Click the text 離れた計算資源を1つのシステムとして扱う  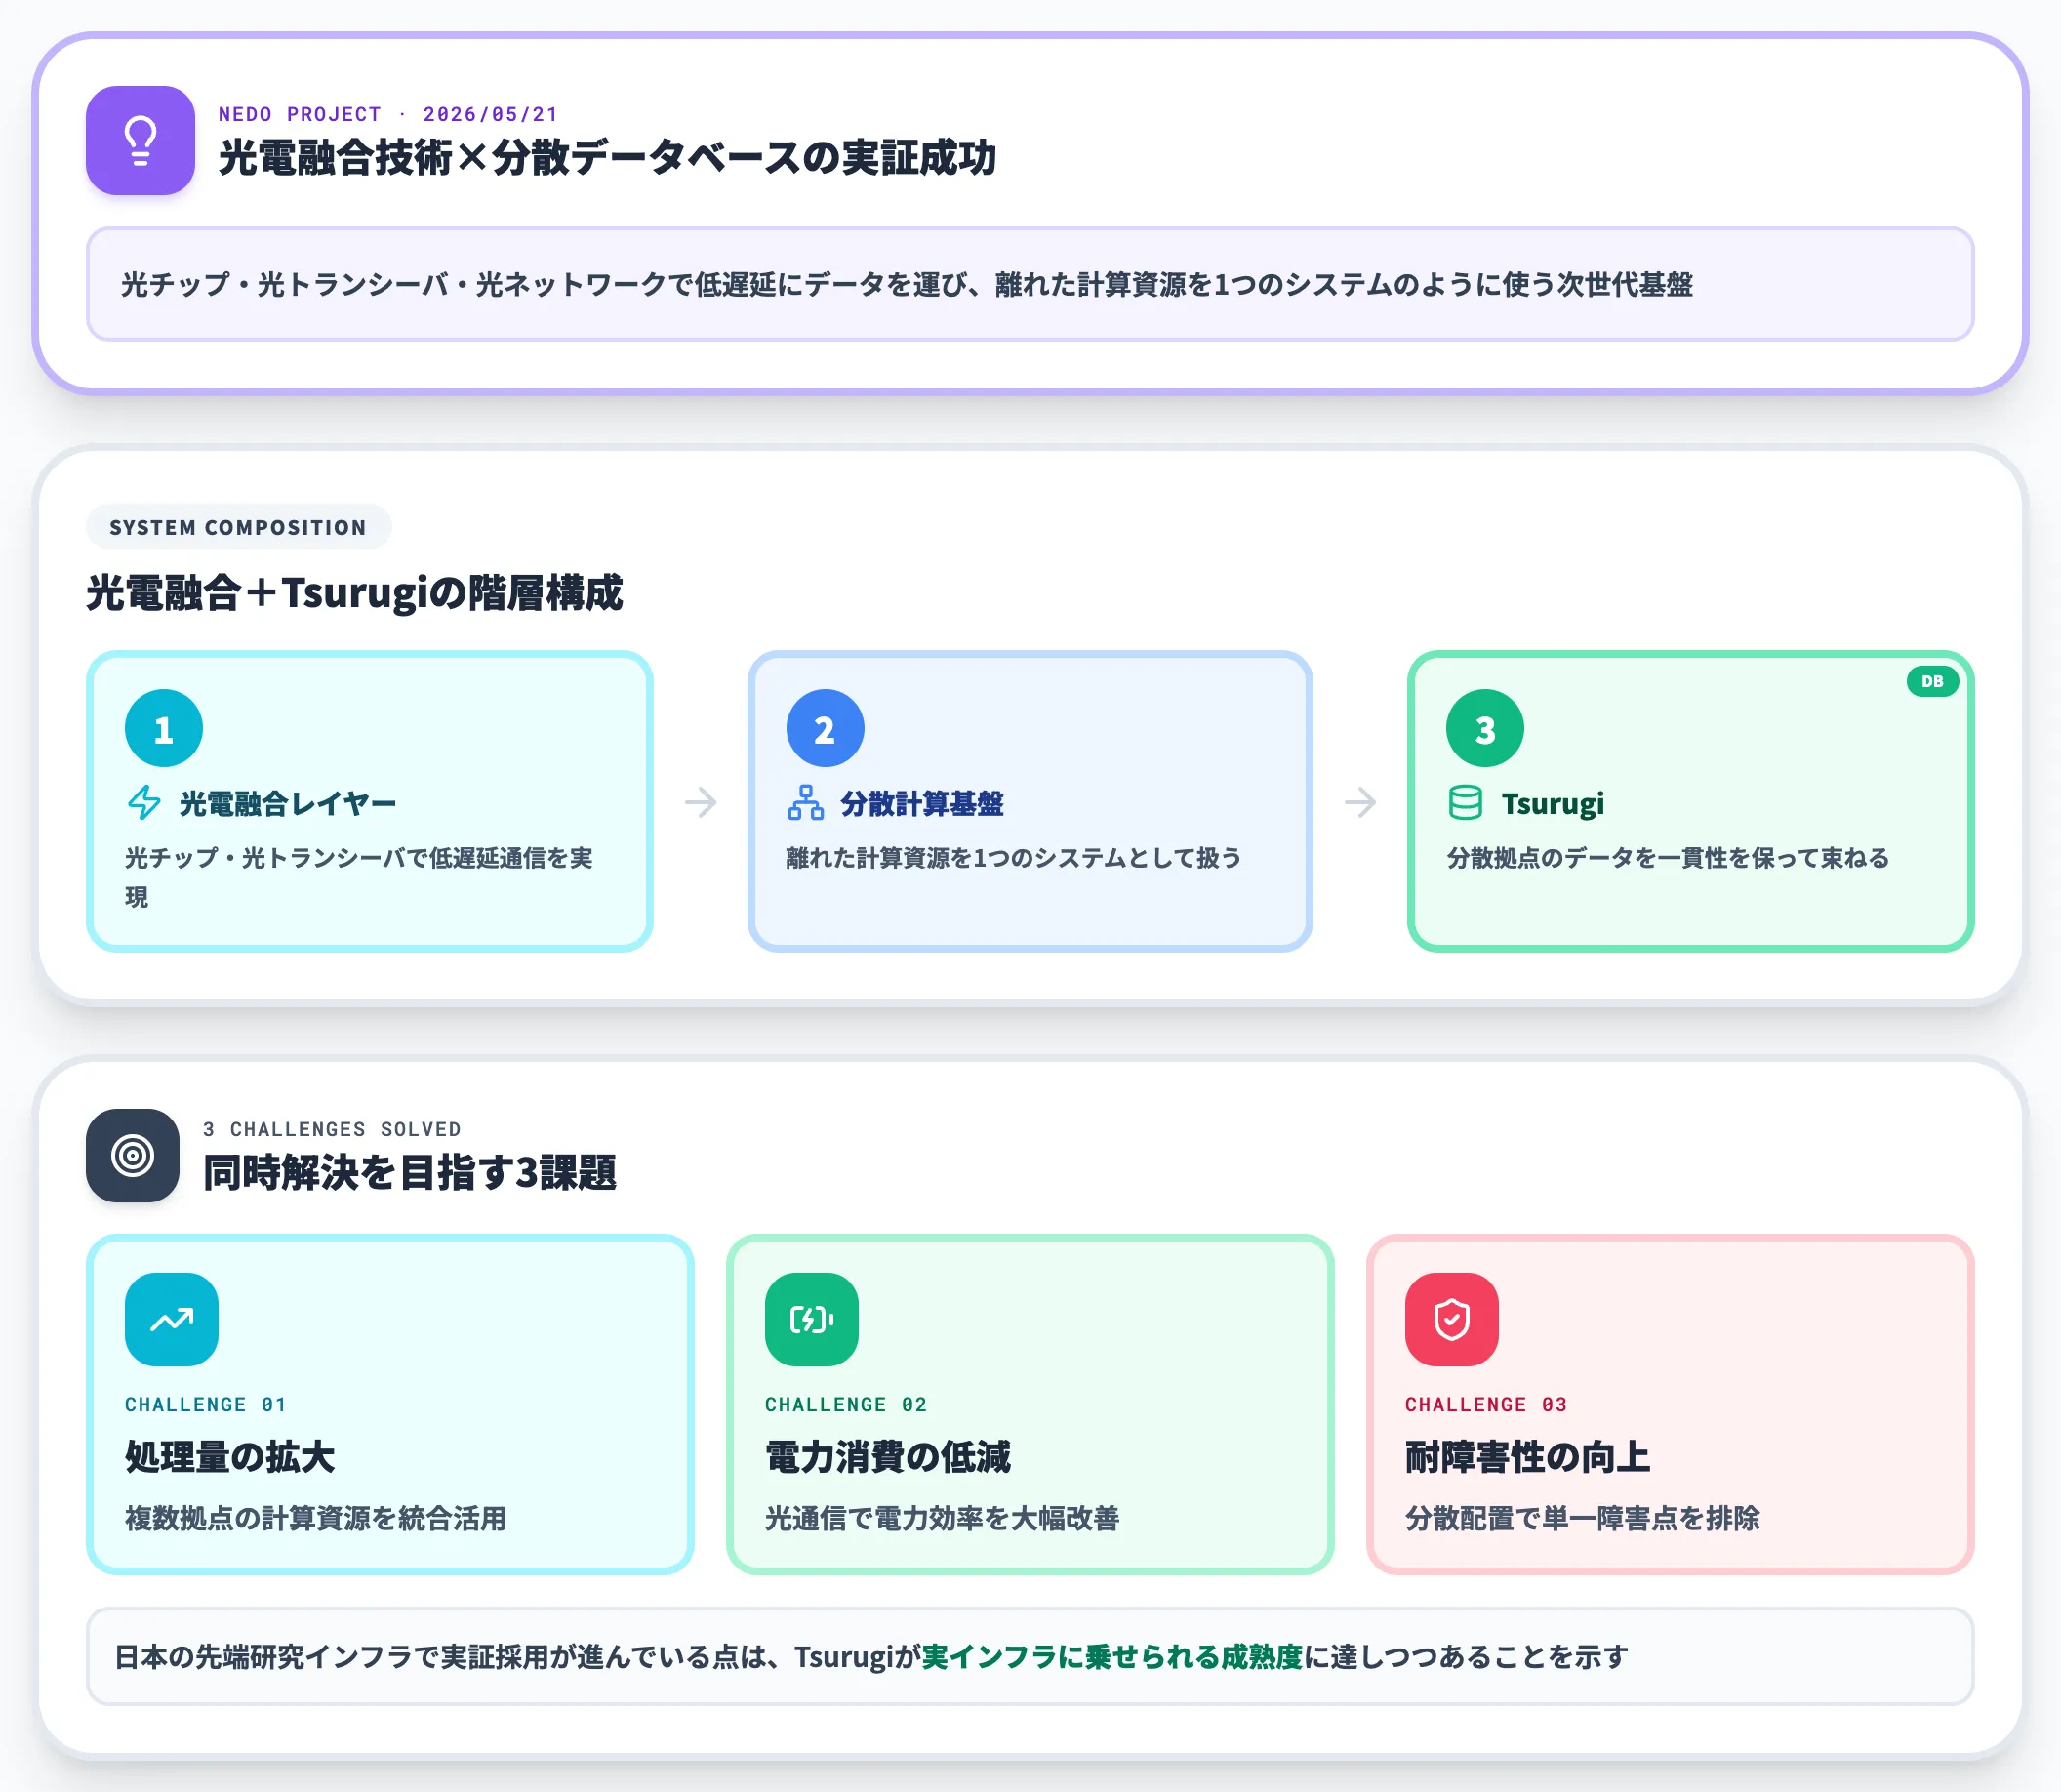click(x=1014, y=857)
